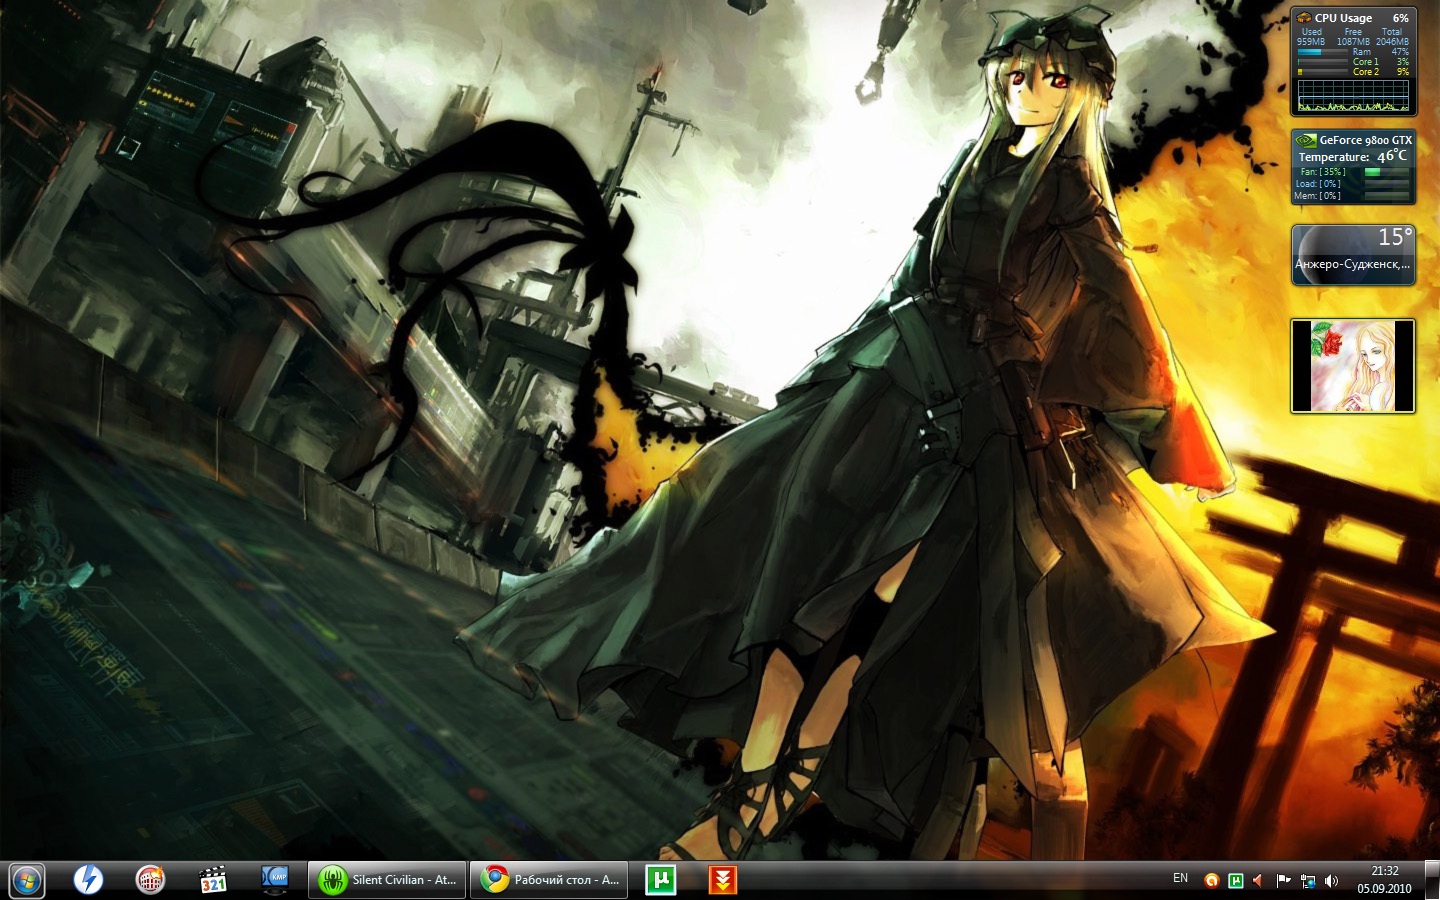Open the system volume speaker icon
The image size is (1440, 900).
(1331, 881)
